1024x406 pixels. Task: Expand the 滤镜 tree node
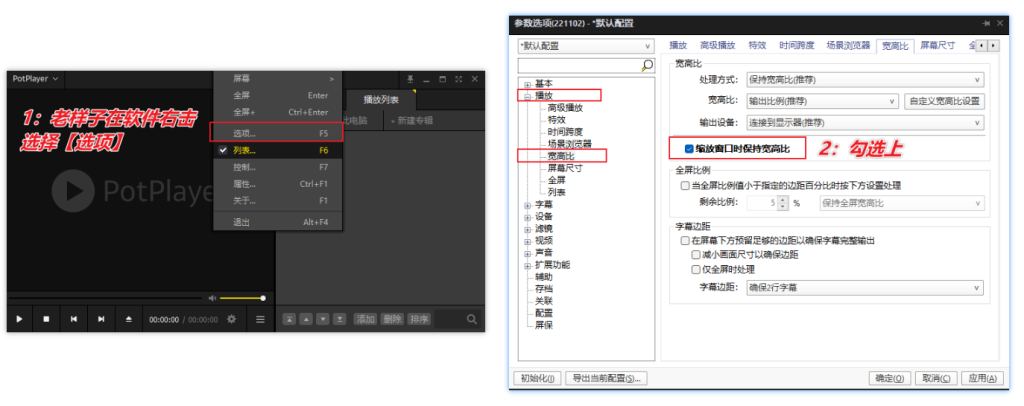coord(527,229)
